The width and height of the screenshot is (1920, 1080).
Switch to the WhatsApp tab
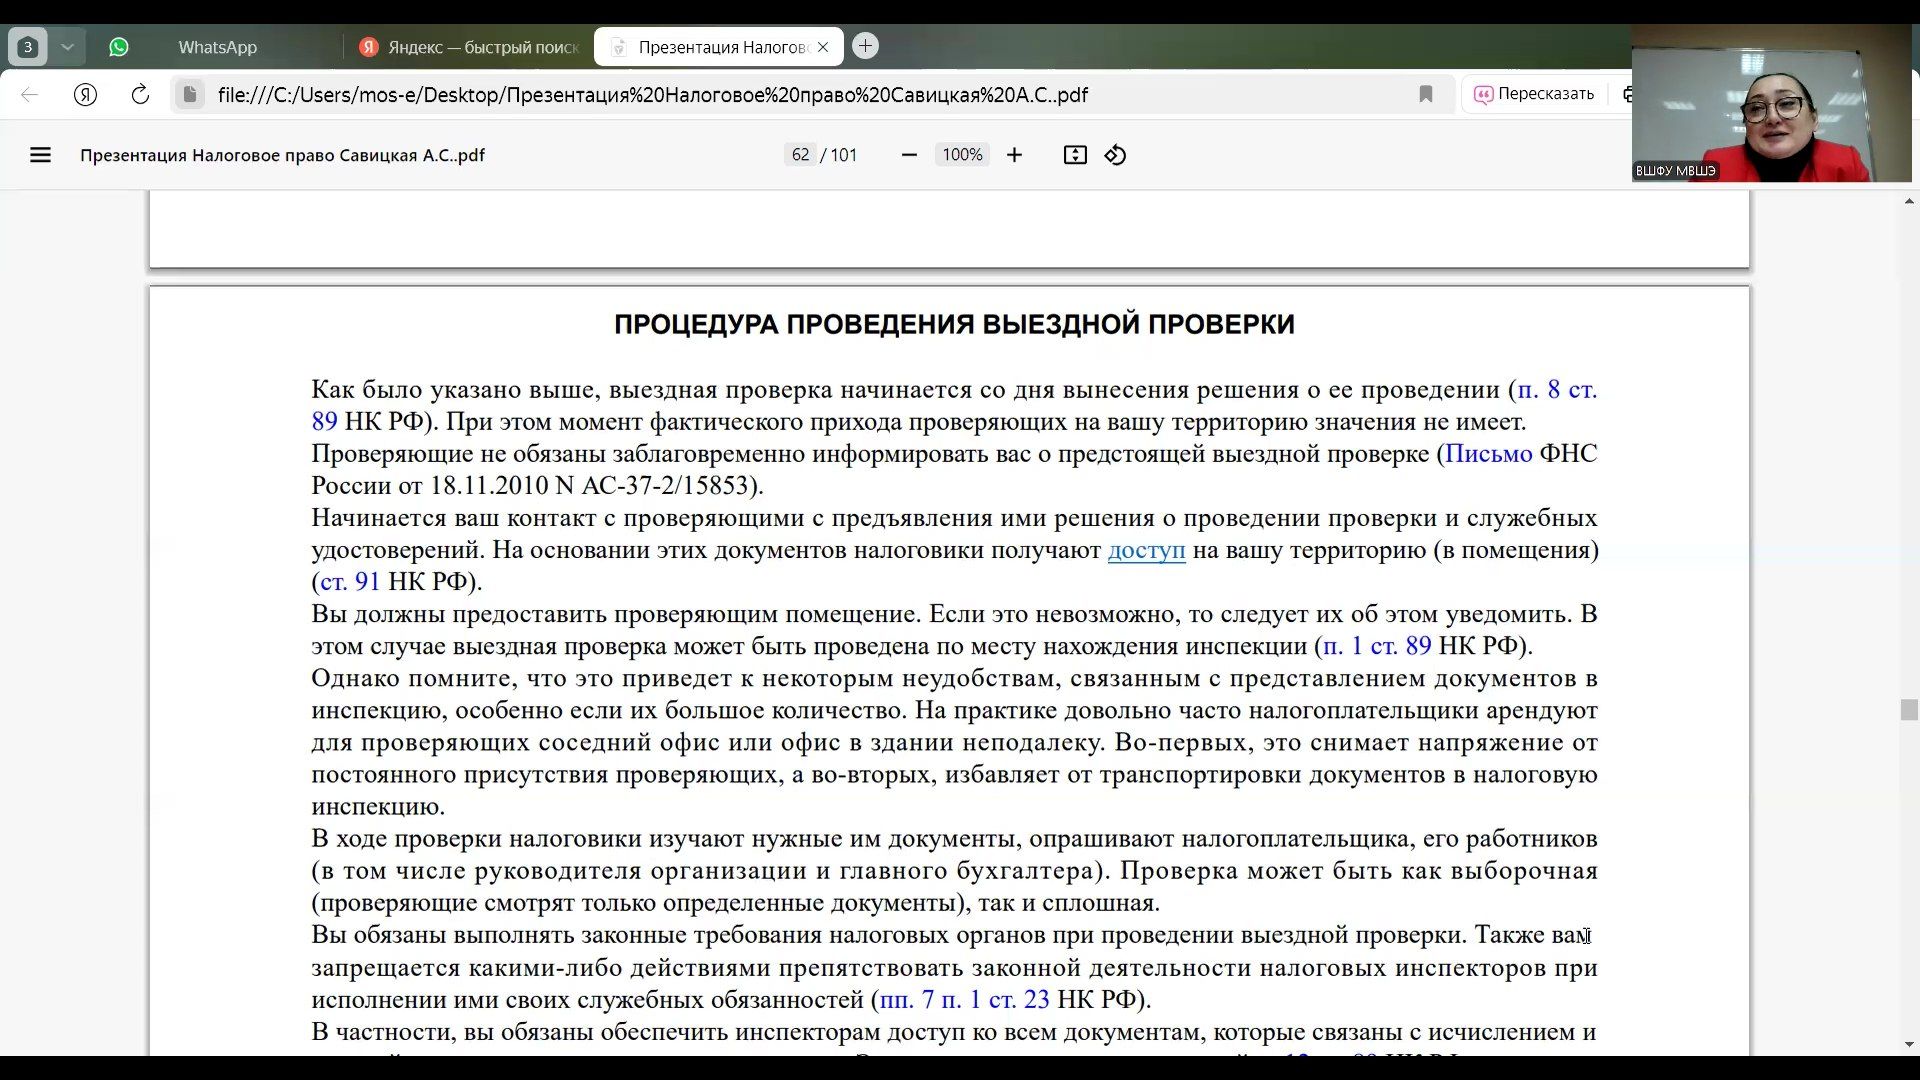tap(217, 47)
